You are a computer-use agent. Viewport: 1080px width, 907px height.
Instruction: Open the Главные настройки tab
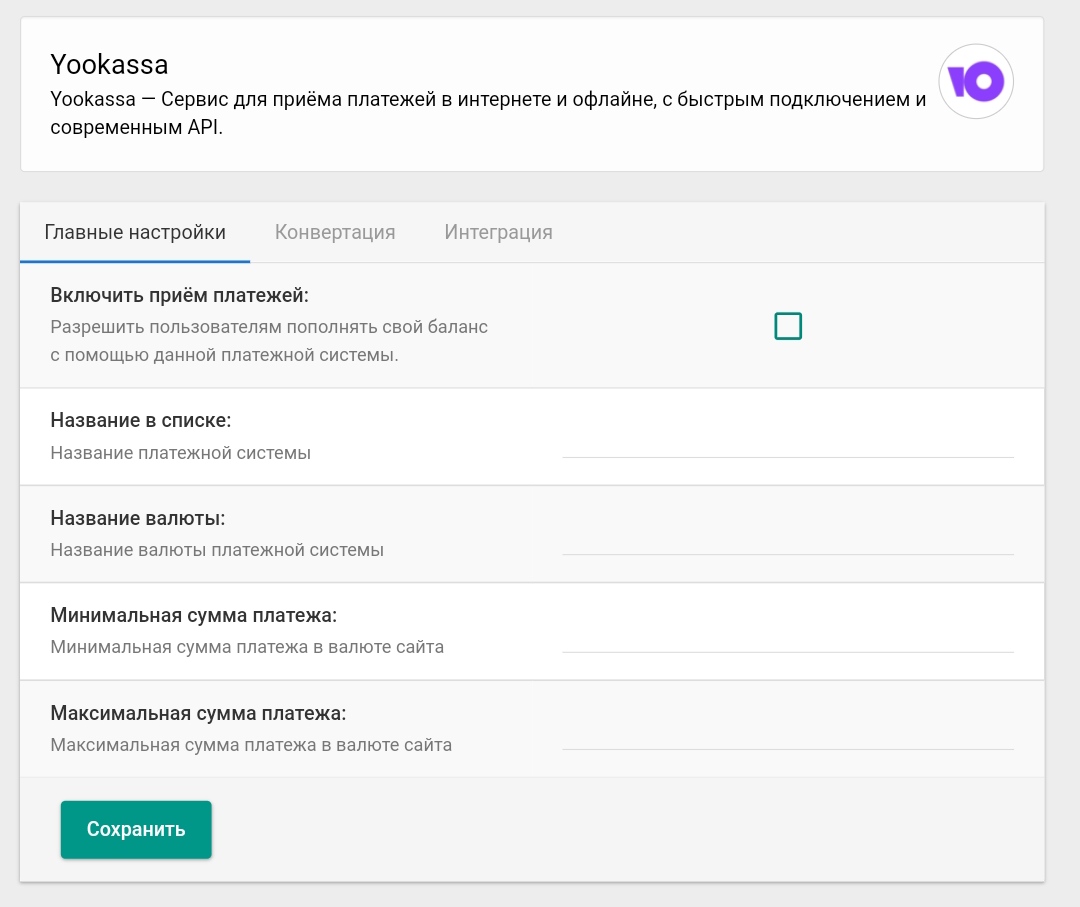[x=135, y=232]
